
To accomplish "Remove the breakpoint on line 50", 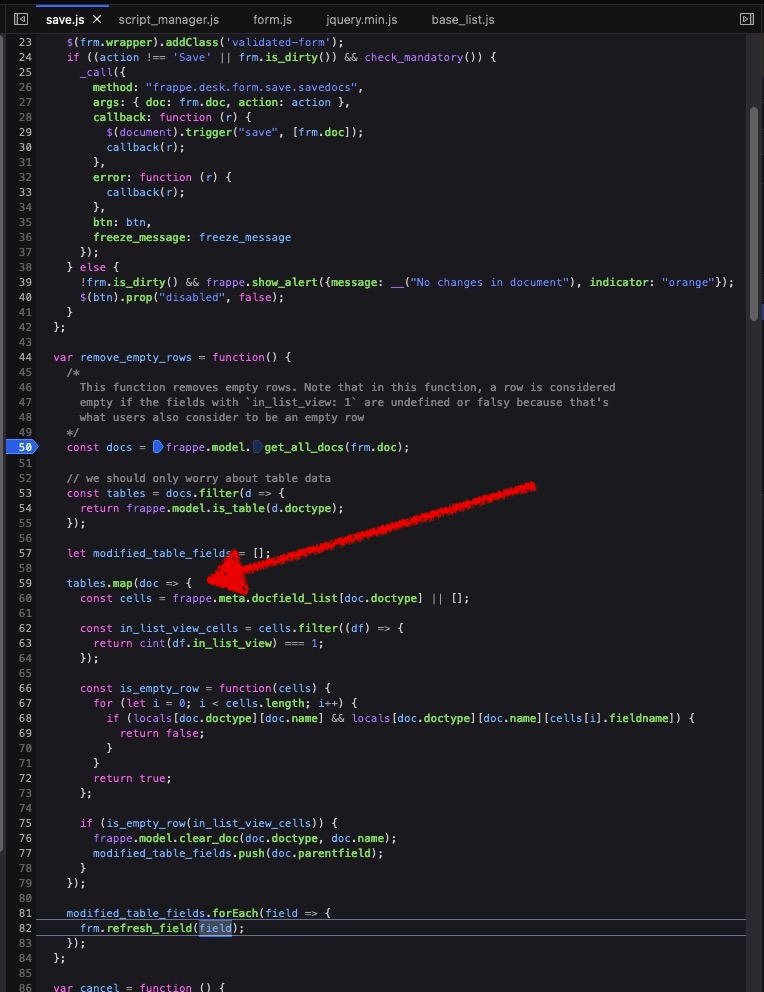I will (x=22, y=447).
